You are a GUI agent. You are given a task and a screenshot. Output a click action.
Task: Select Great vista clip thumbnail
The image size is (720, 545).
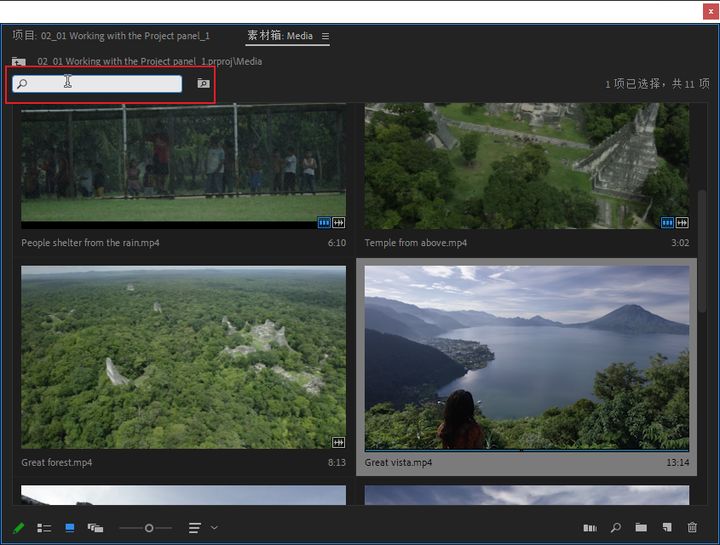tap(527, 358)
